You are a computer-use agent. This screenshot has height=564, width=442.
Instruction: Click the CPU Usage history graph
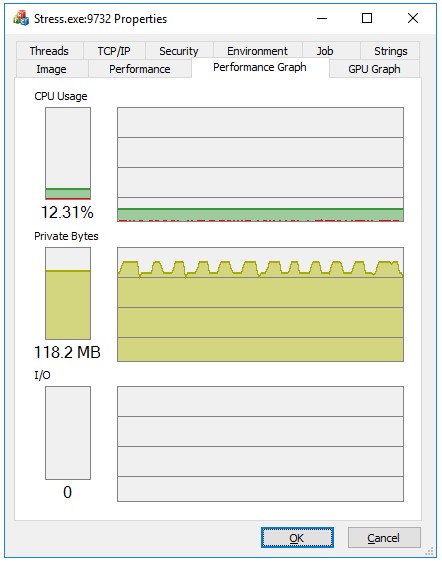tap(260, 164)
